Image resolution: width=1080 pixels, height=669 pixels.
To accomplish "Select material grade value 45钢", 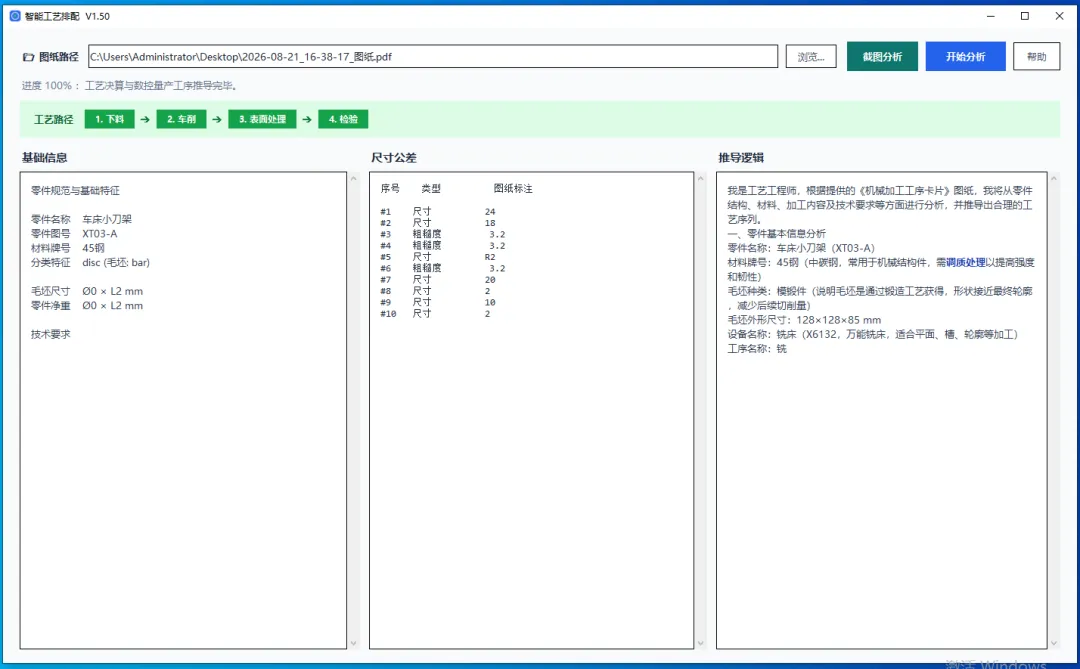I will pyautogui.click(x=94, y=248).
